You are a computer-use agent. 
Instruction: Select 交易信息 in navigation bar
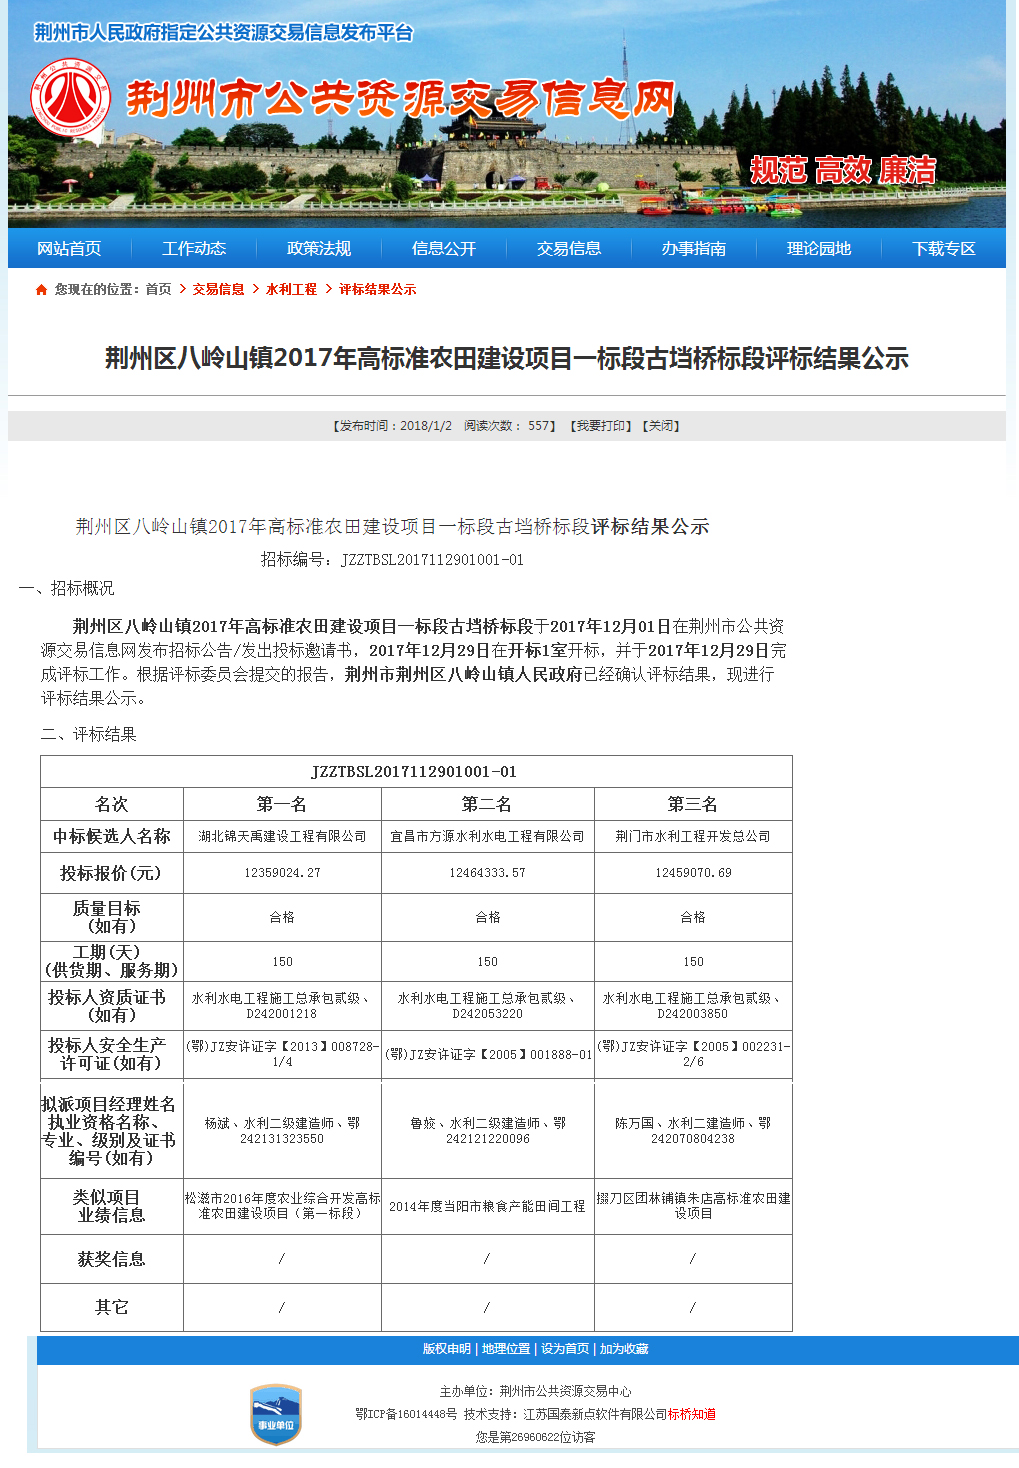[x=569, y=248]
